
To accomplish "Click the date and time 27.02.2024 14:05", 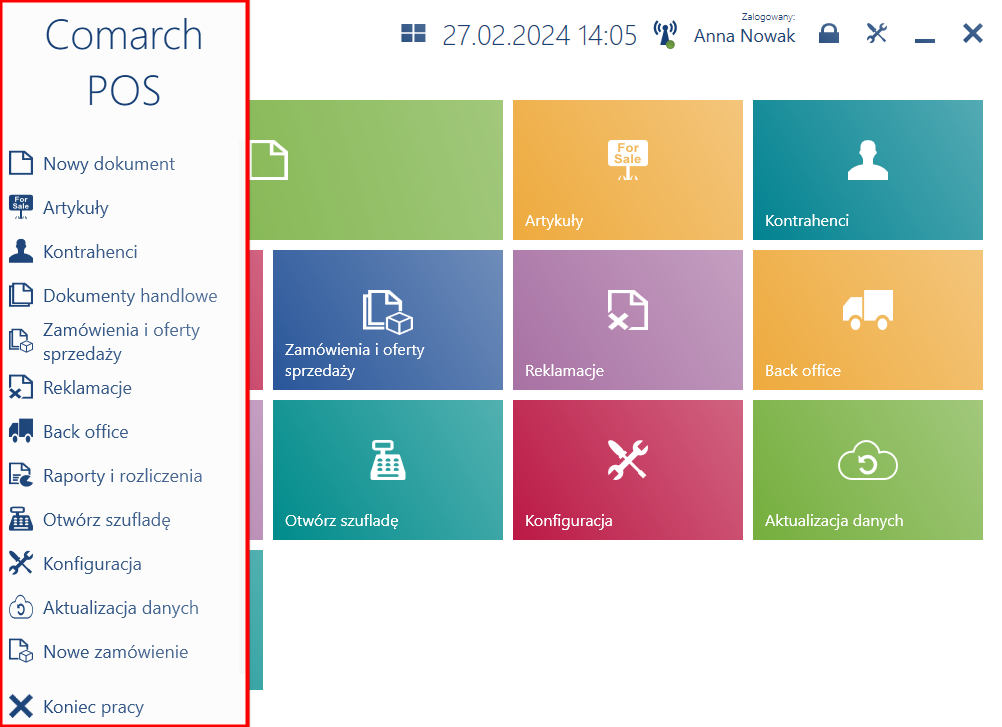I will coord(539,35).
